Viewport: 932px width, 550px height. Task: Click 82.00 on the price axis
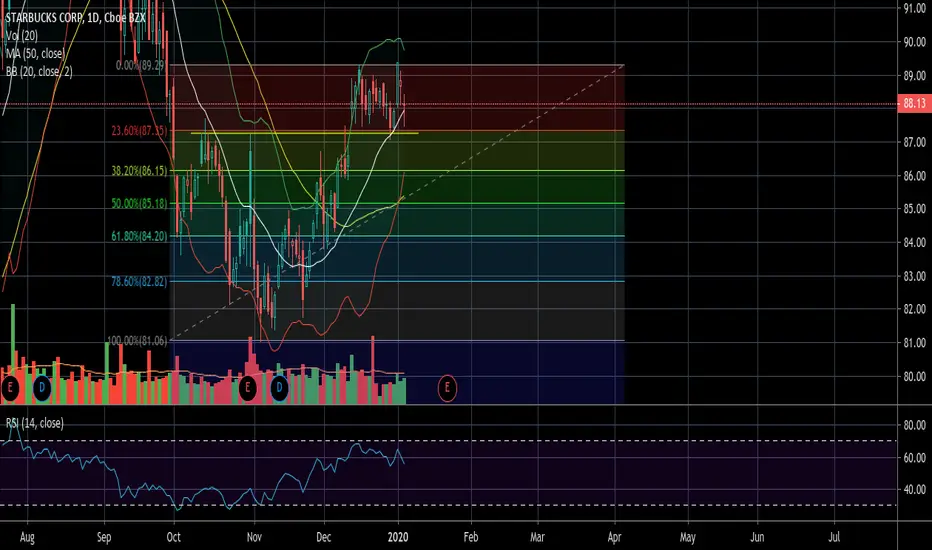tap(914, 309)
